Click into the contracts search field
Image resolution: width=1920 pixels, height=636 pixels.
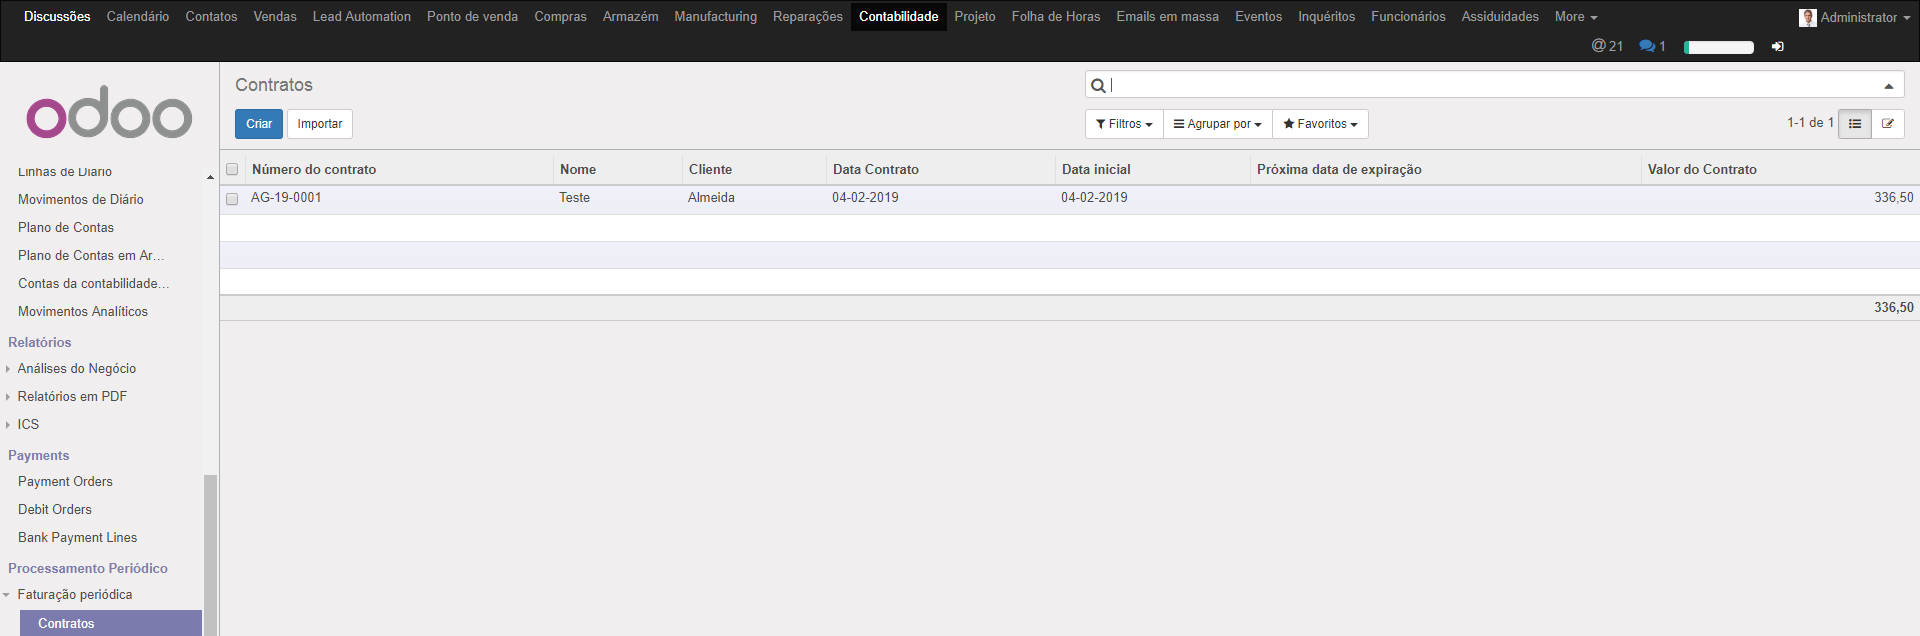coord(1490,86)
